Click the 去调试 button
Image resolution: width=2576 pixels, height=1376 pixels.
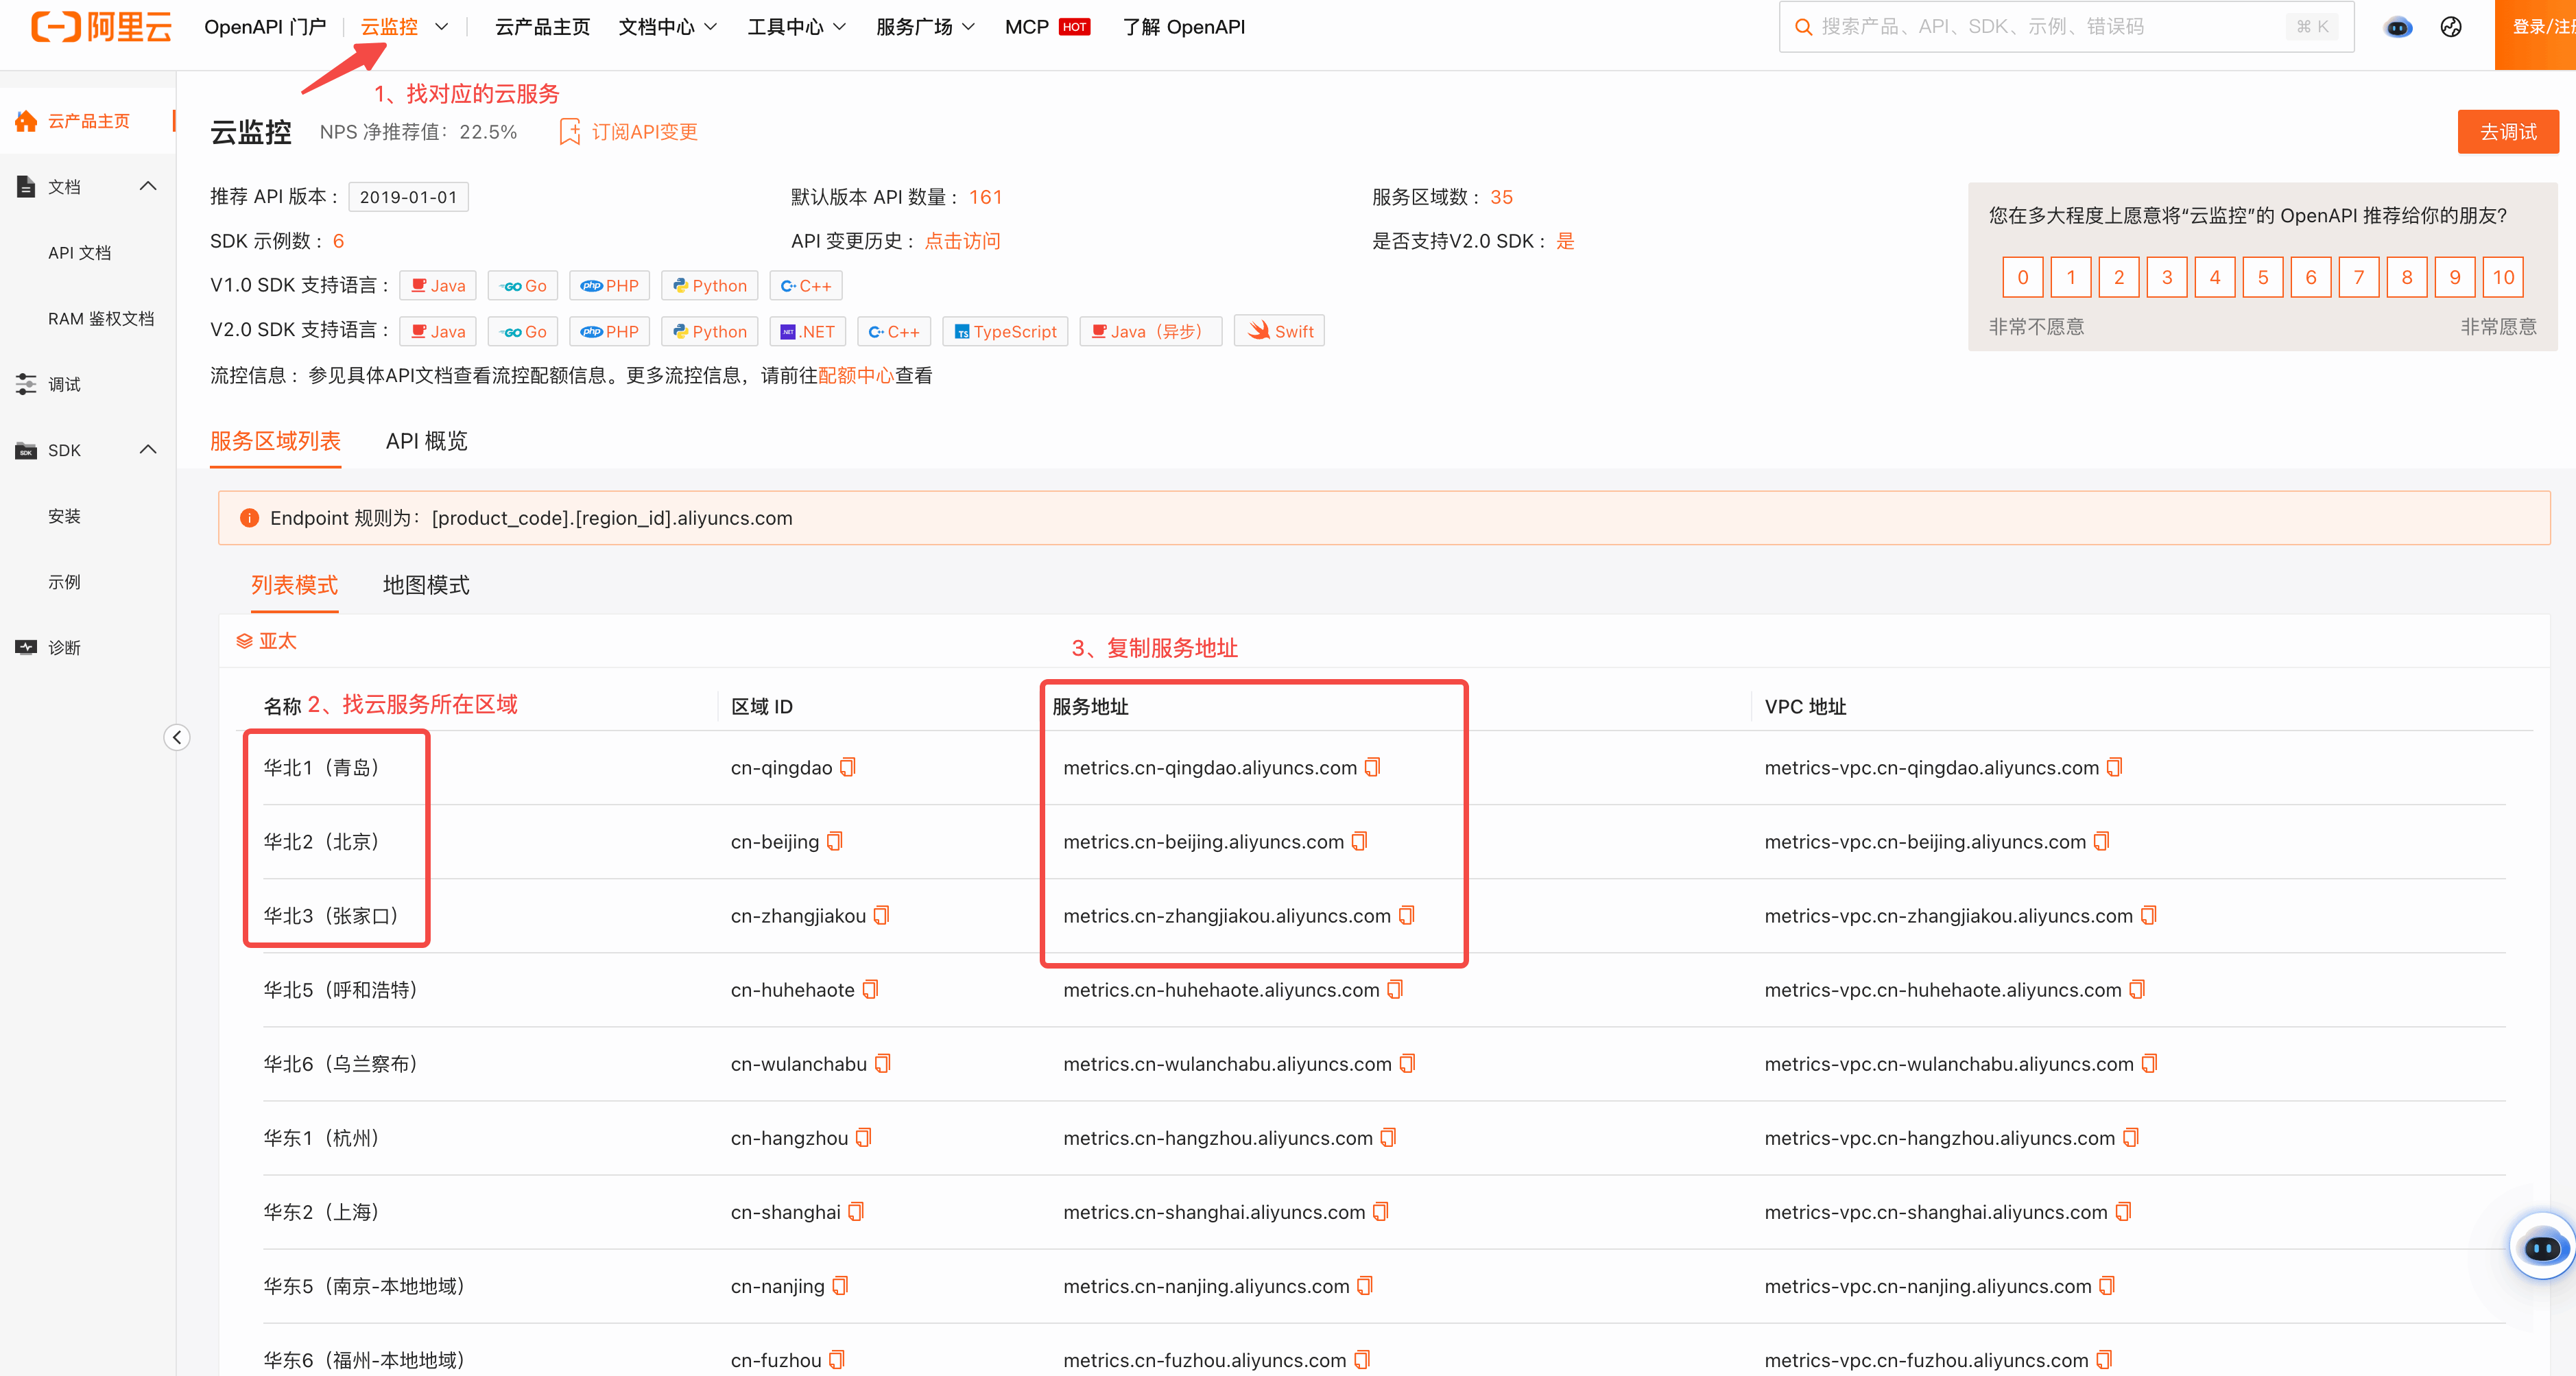click(x=2507, y=132)
